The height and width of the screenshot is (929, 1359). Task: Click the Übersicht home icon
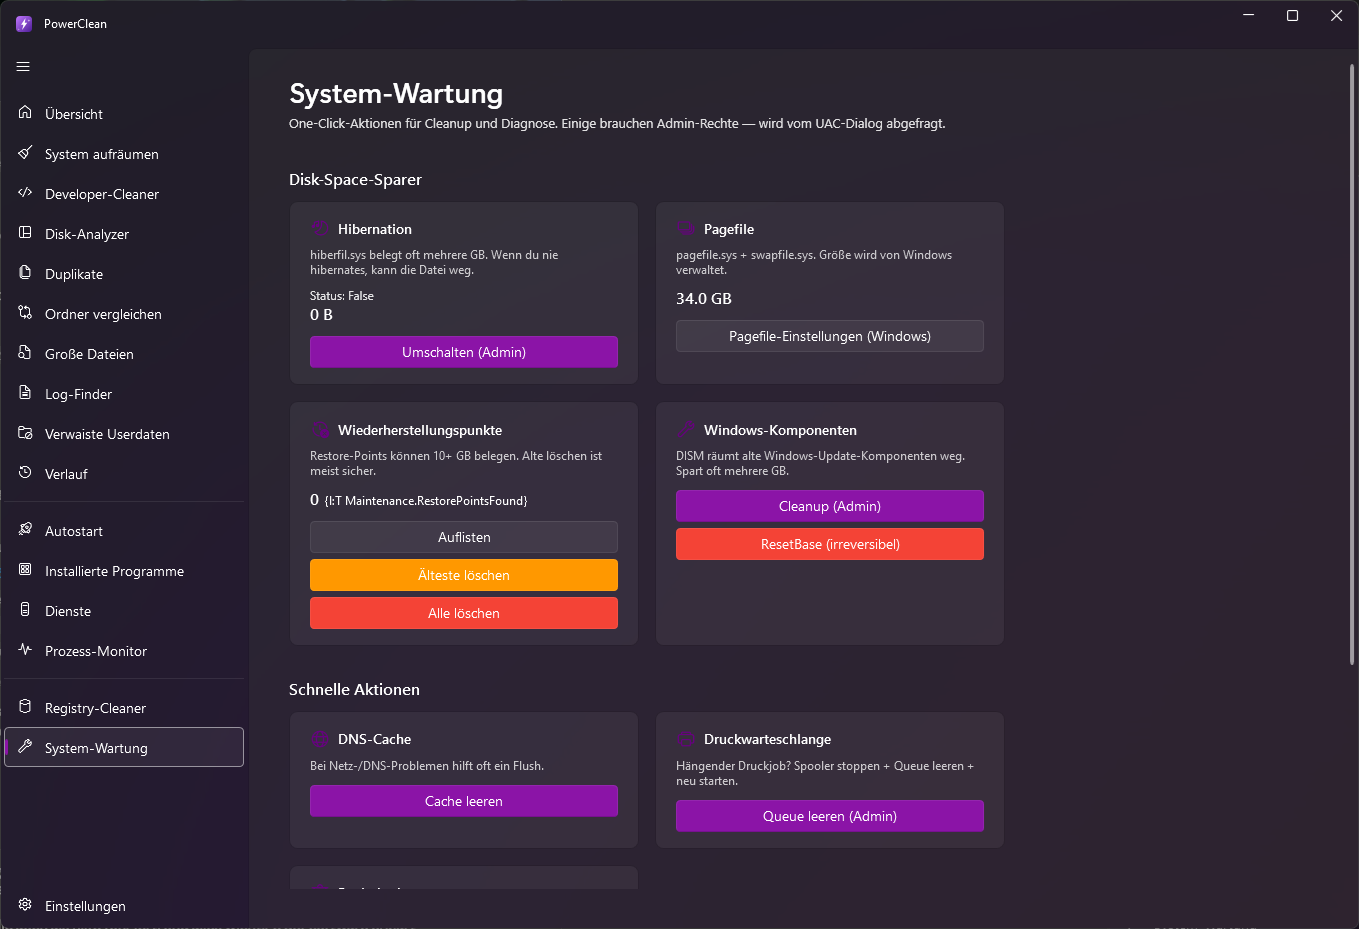(25, 113)
